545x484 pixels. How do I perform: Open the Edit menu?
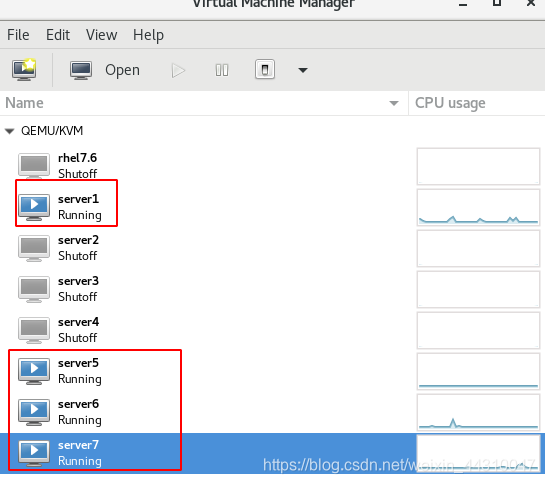click(58, 35)
